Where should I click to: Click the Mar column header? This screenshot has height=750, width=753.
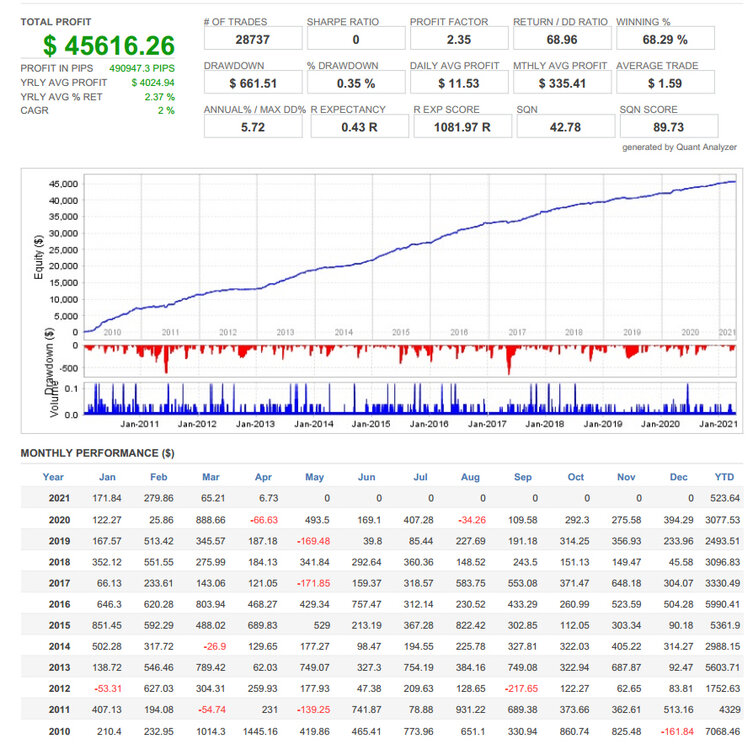[211, 477]
